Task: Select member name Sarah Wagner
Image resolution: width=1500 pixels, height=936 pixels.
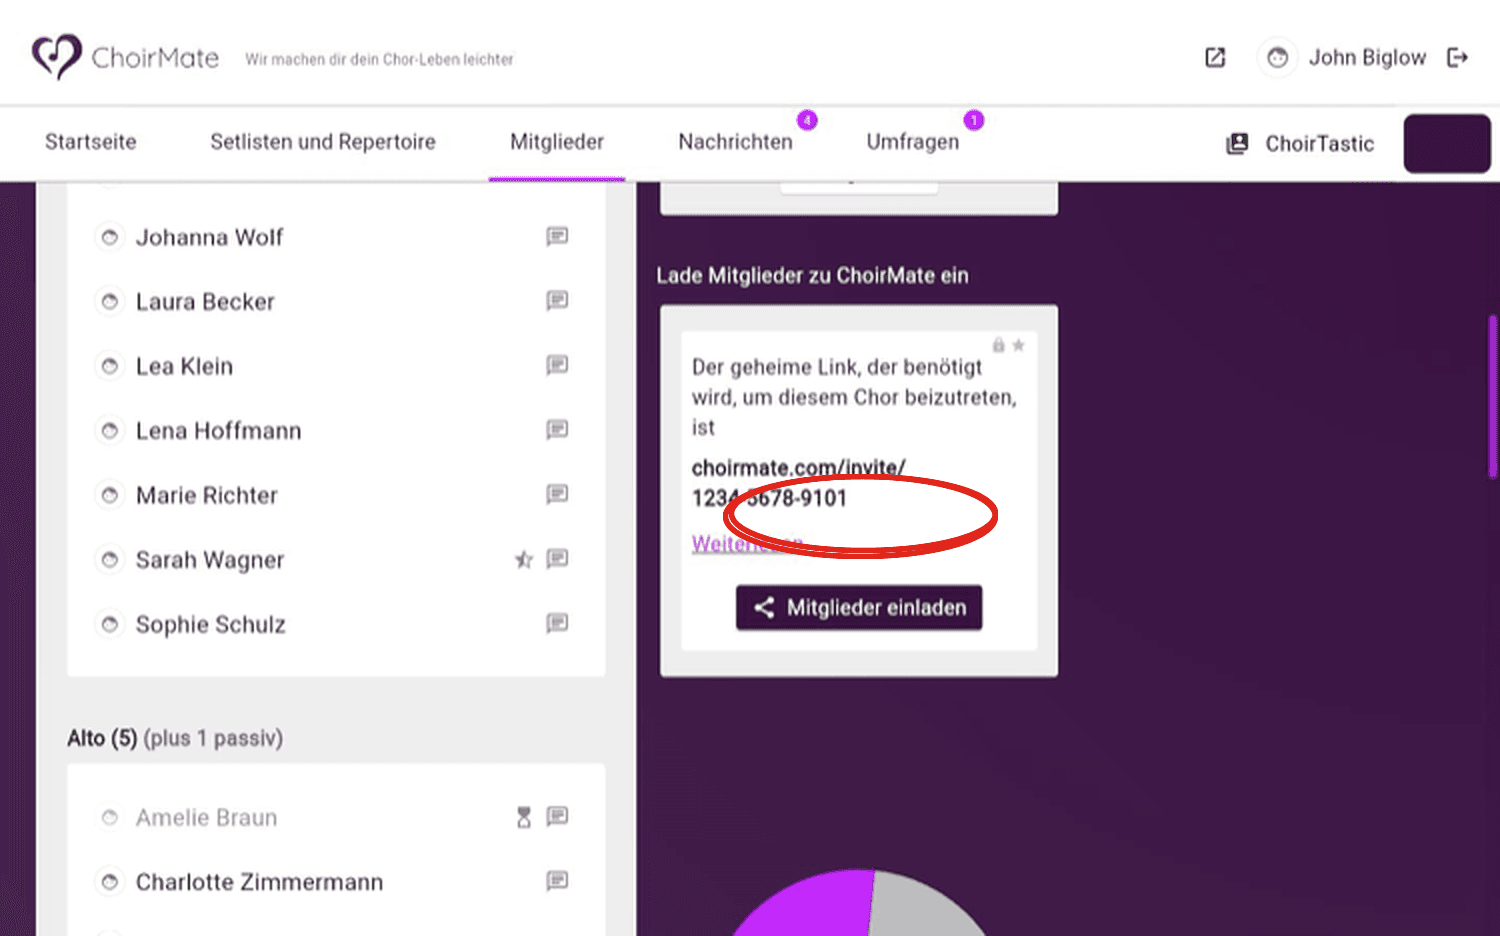Action: pos(210,560)
